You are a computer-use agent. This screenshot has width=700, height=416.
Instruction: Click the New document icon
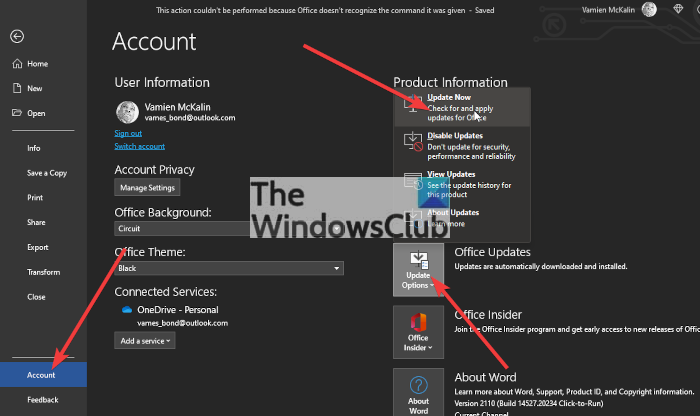(x=17, y=88)
